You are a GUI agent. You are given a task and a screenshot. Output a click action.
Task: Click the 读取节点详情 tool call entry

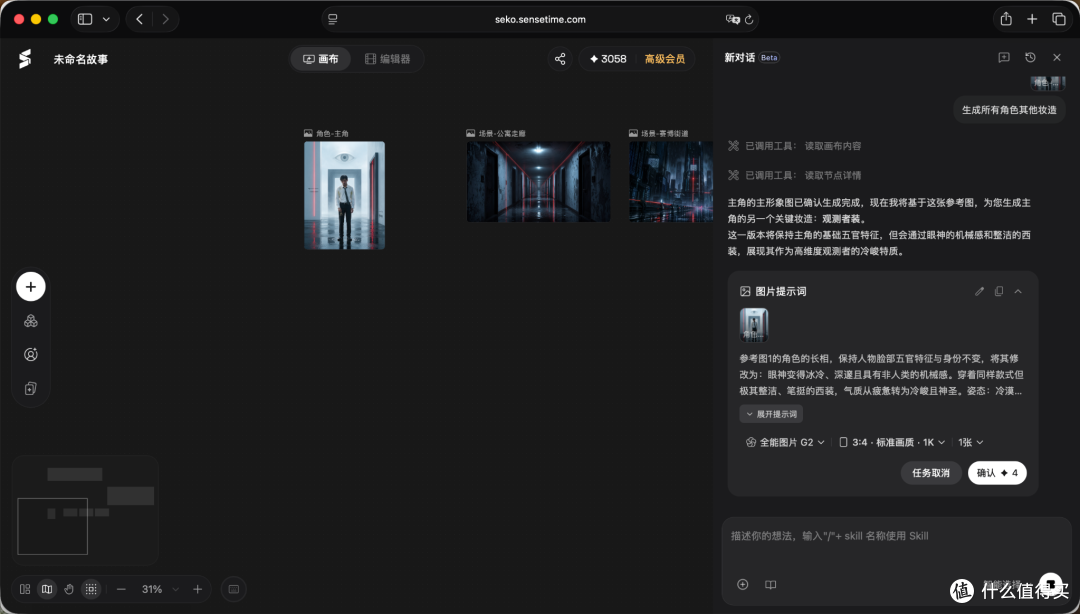[x=795, y=176]
